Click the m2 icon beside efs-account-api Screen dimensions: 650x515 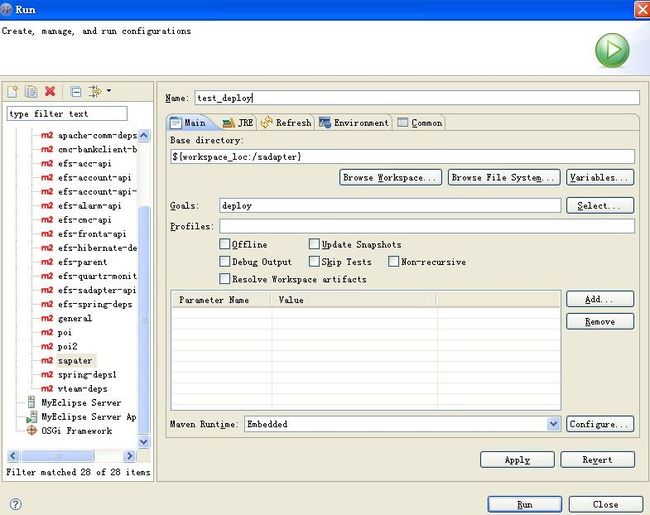[47, 177]
